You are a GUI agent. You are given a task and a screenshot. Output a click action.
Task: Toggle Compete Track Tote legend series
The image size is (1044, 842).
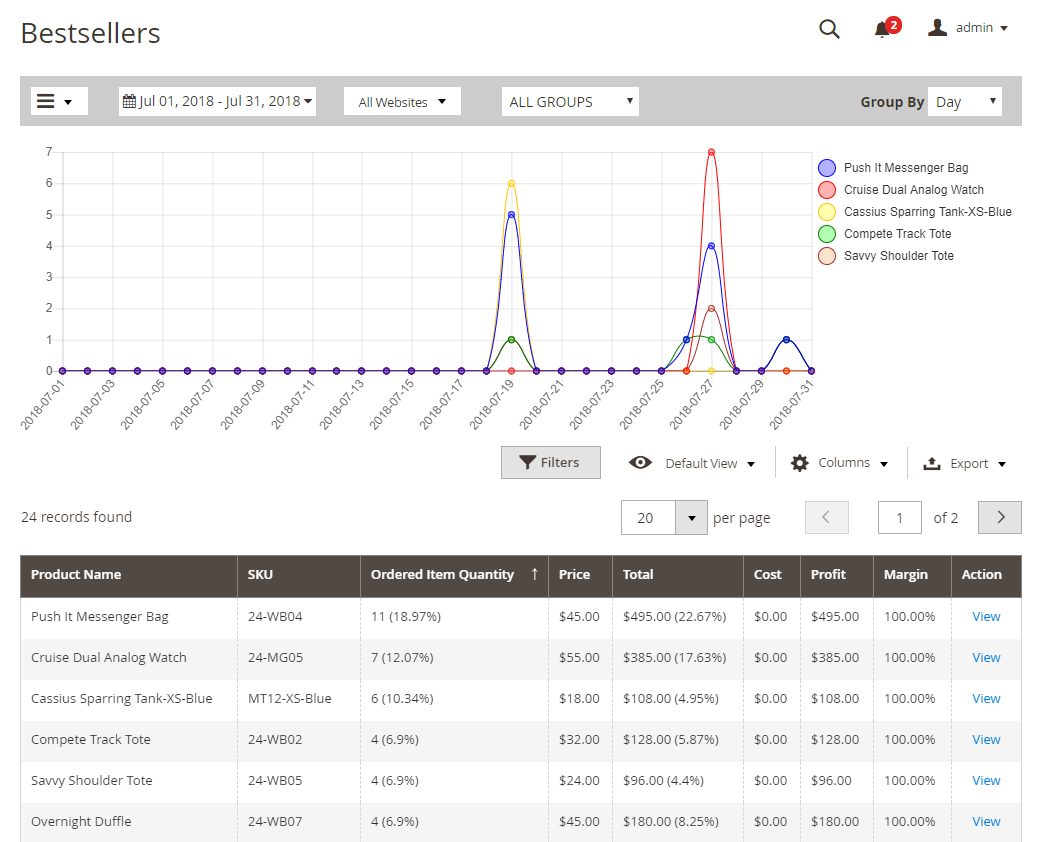897,234
